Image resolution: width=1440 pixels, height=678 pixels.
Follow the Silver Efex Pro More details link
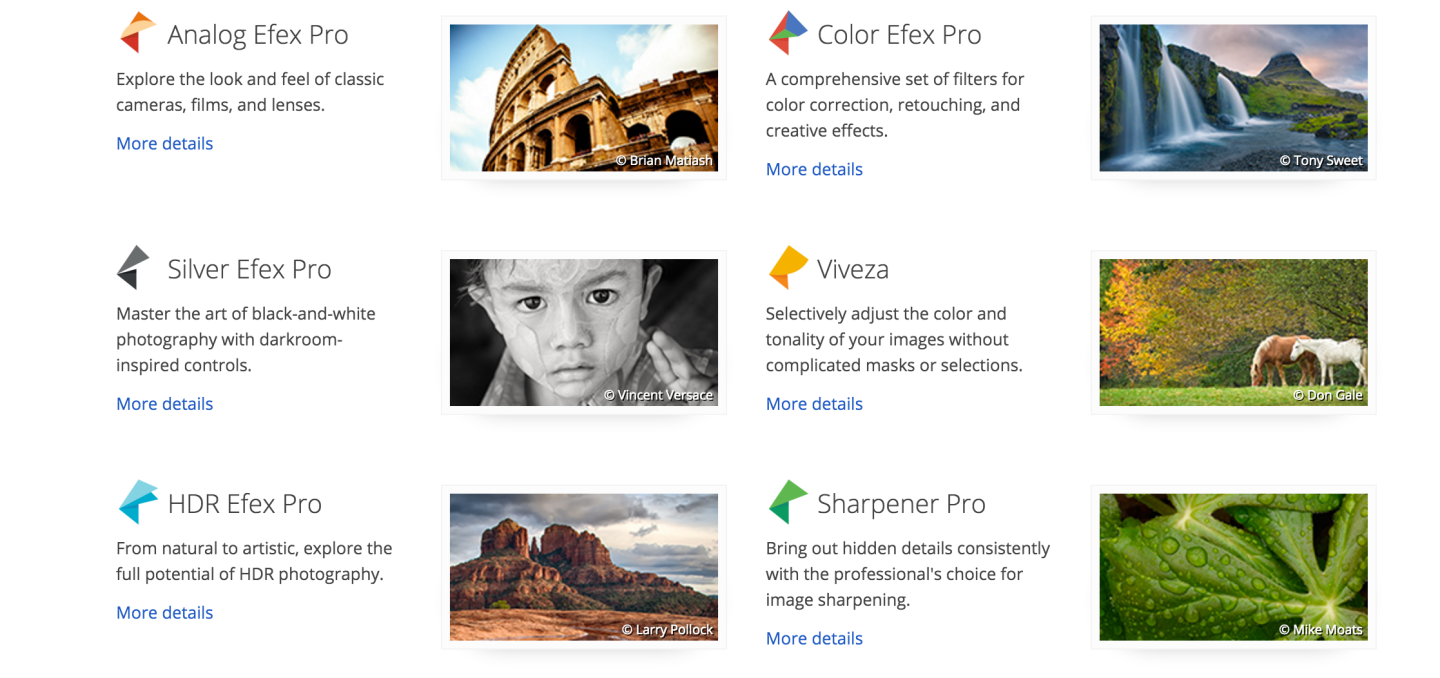(x=164, y=404)
